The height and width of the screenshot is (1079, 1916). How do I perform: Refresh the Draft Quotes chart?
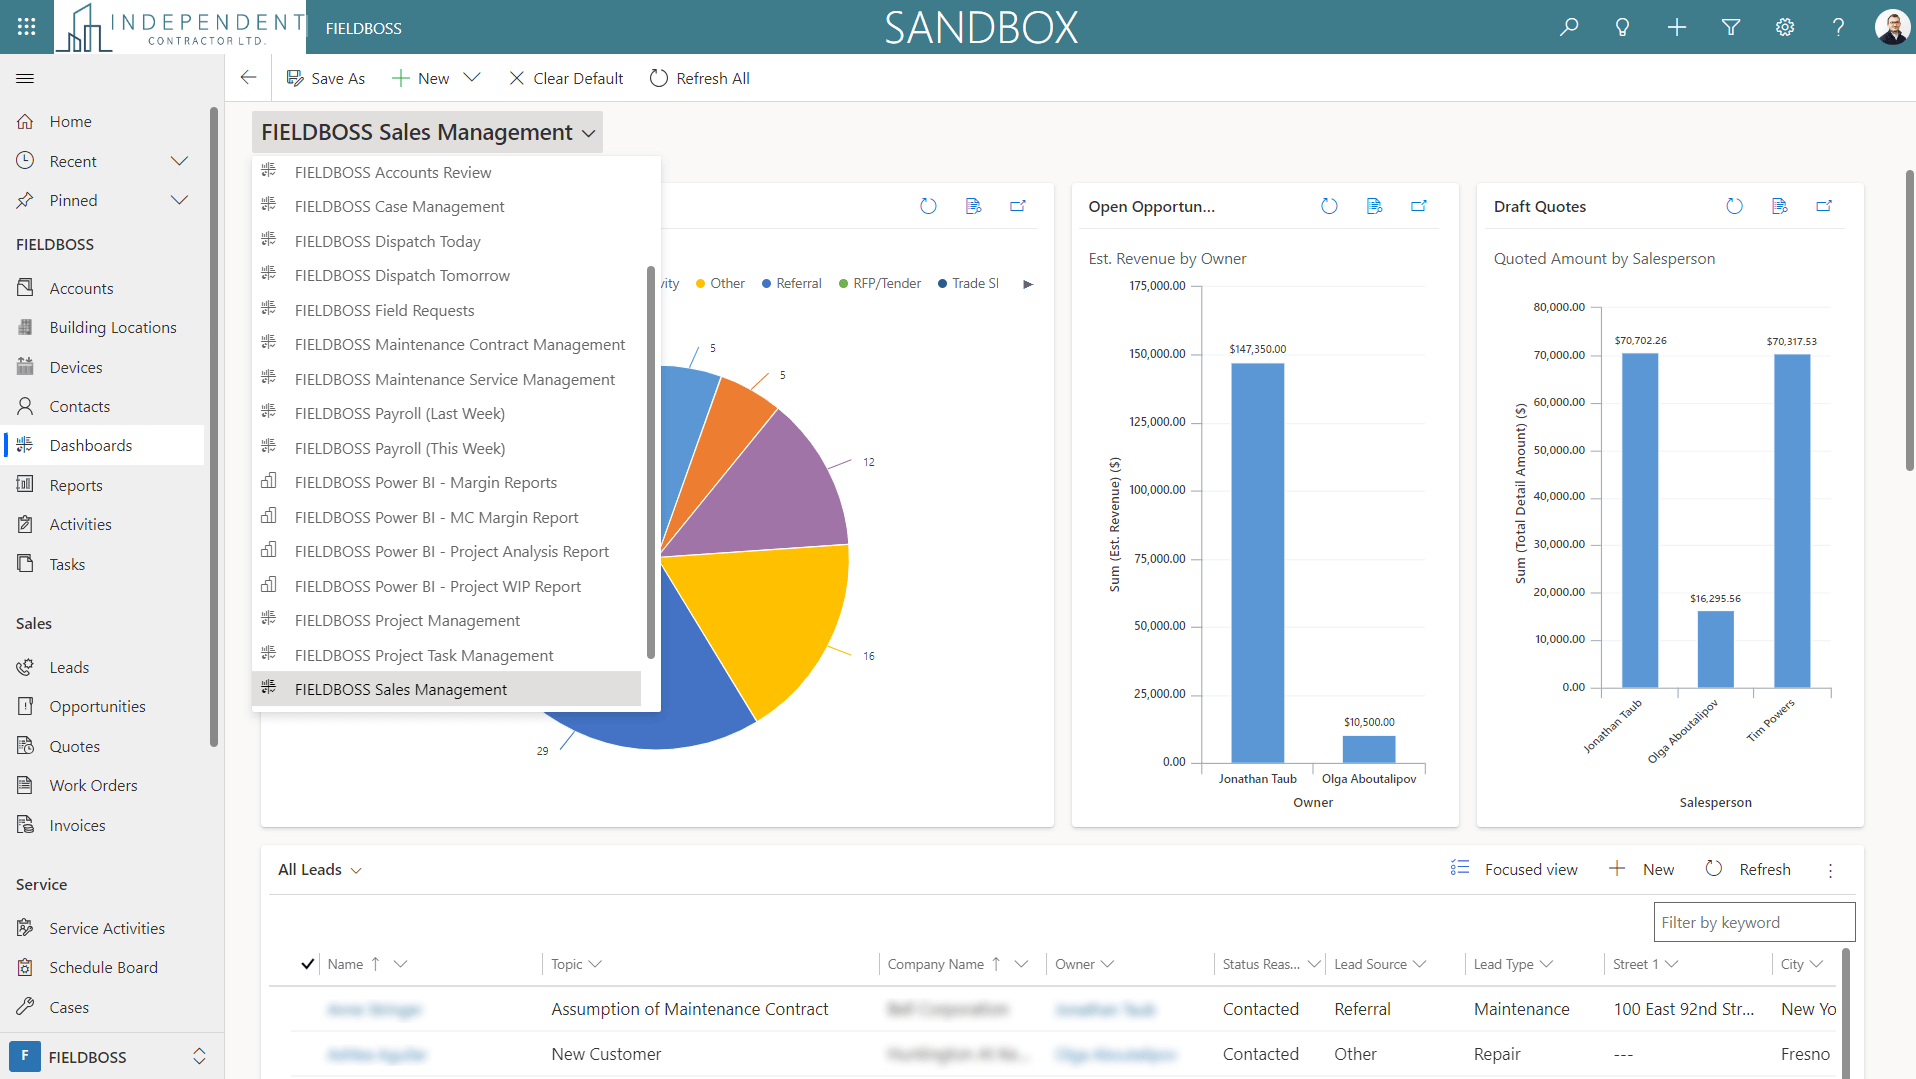click(1734, 206)
